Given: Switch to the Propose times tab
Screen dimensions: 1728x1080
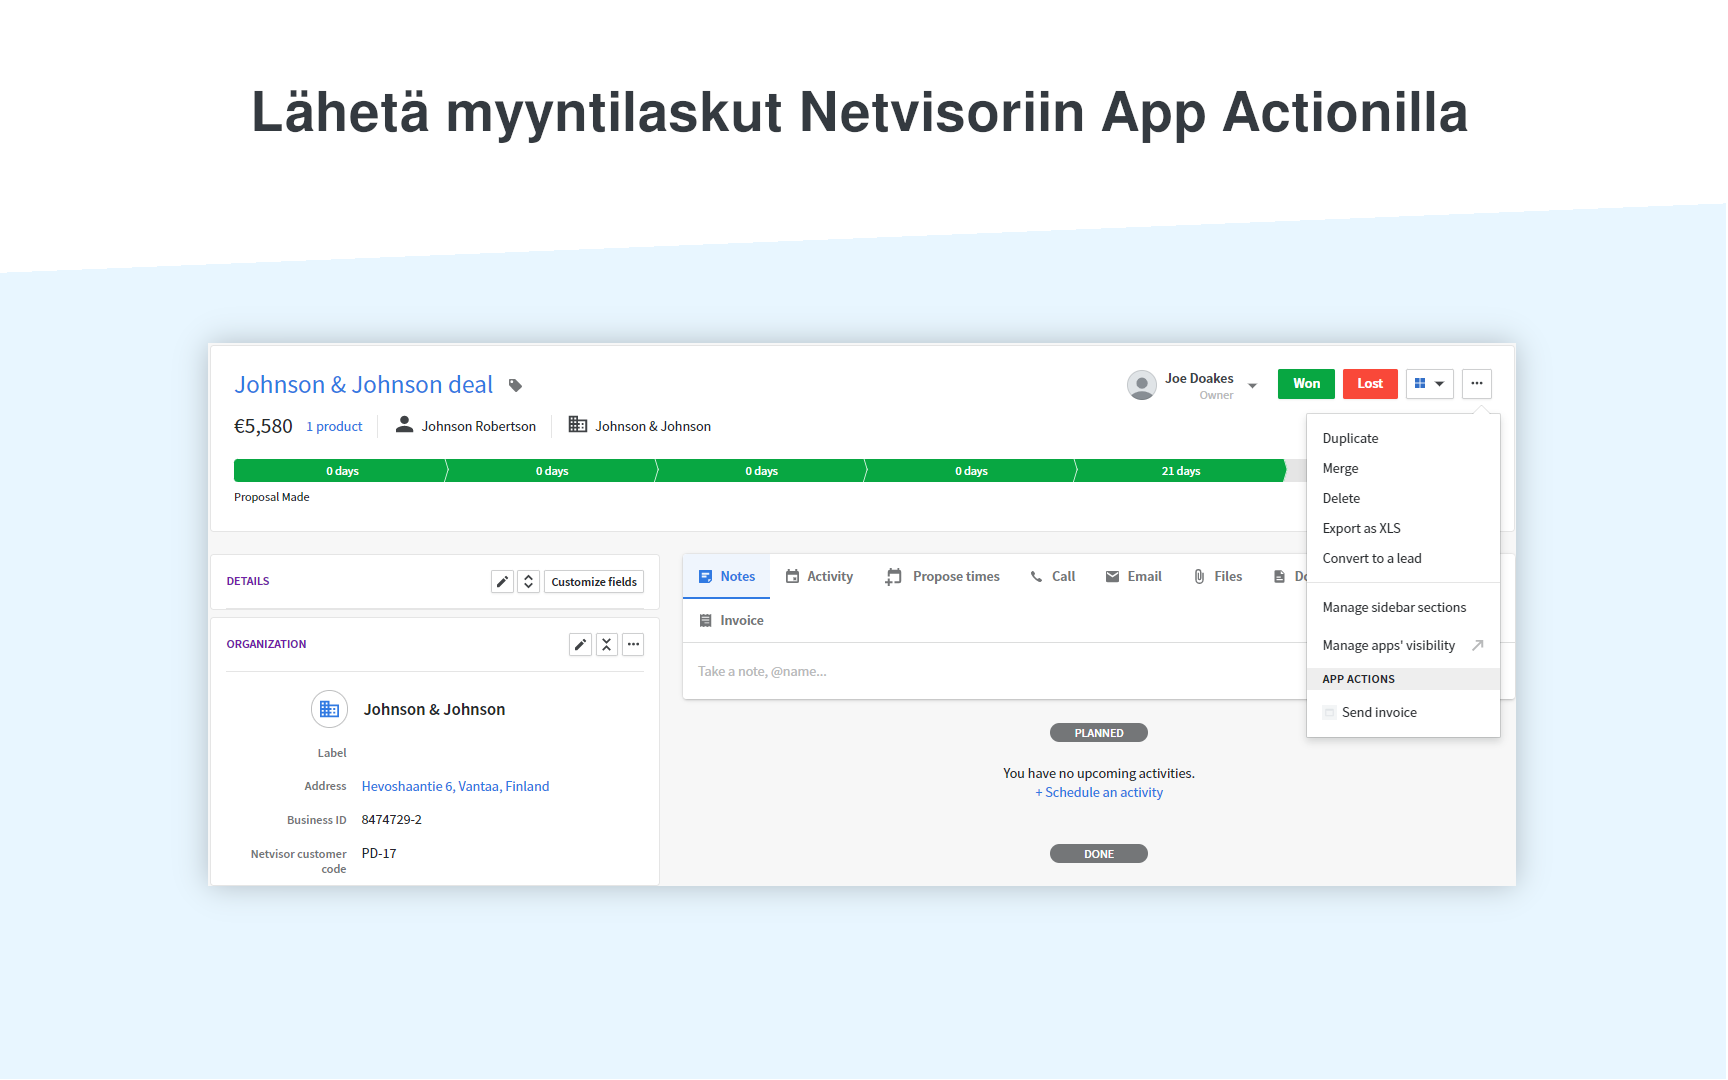Looking at the screenshot, I should click(x=942, y=577).
